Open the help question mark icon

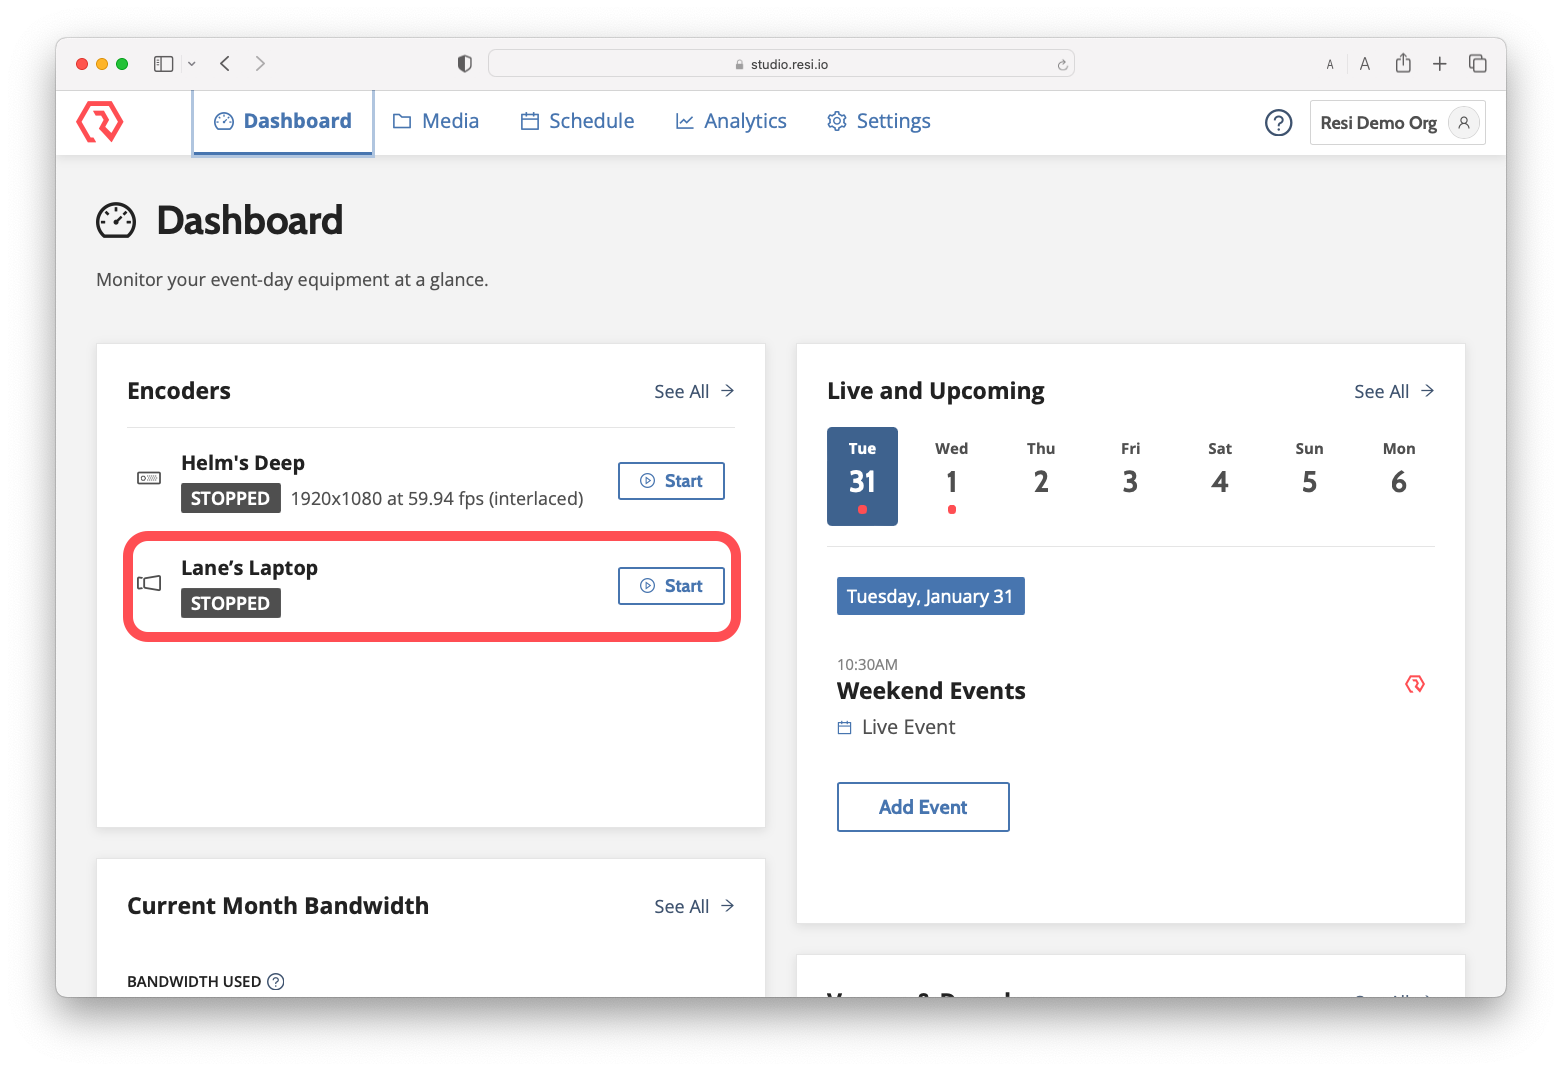[1278, 123]
